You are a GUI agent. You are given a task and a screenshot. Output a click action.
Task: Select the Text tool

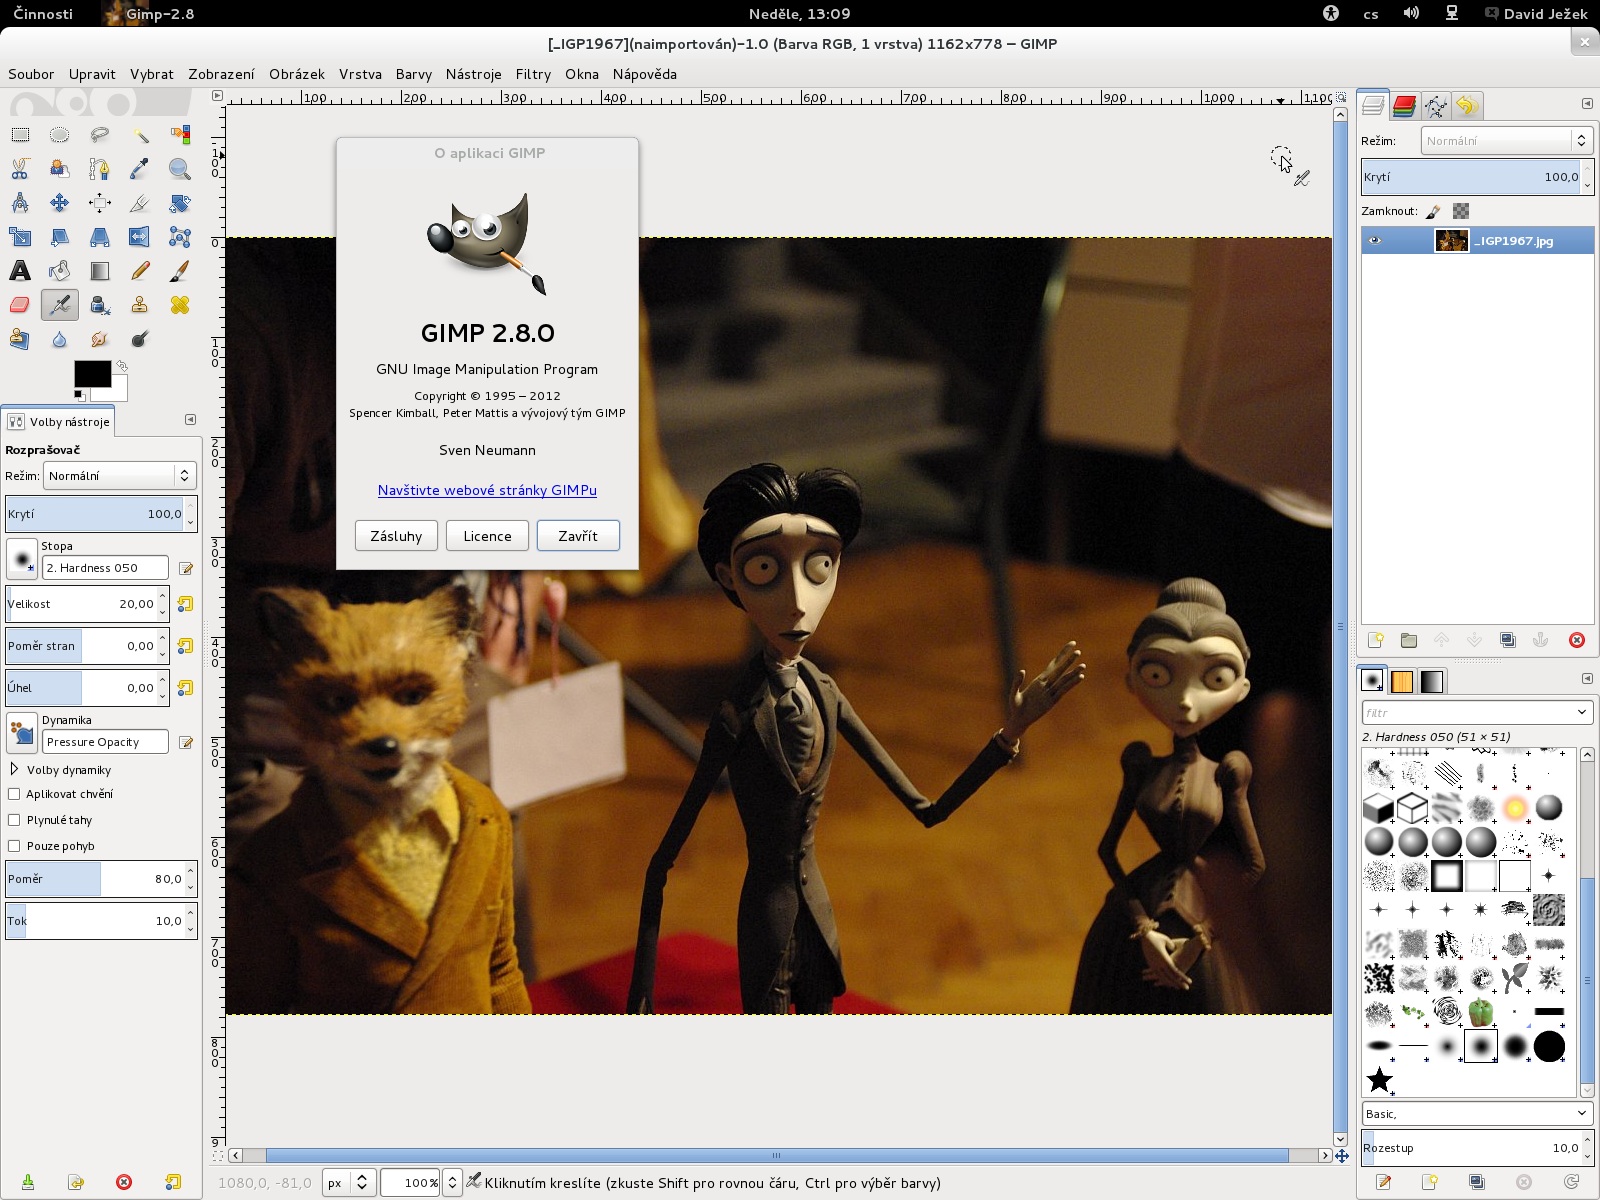[x=20, y=271]
